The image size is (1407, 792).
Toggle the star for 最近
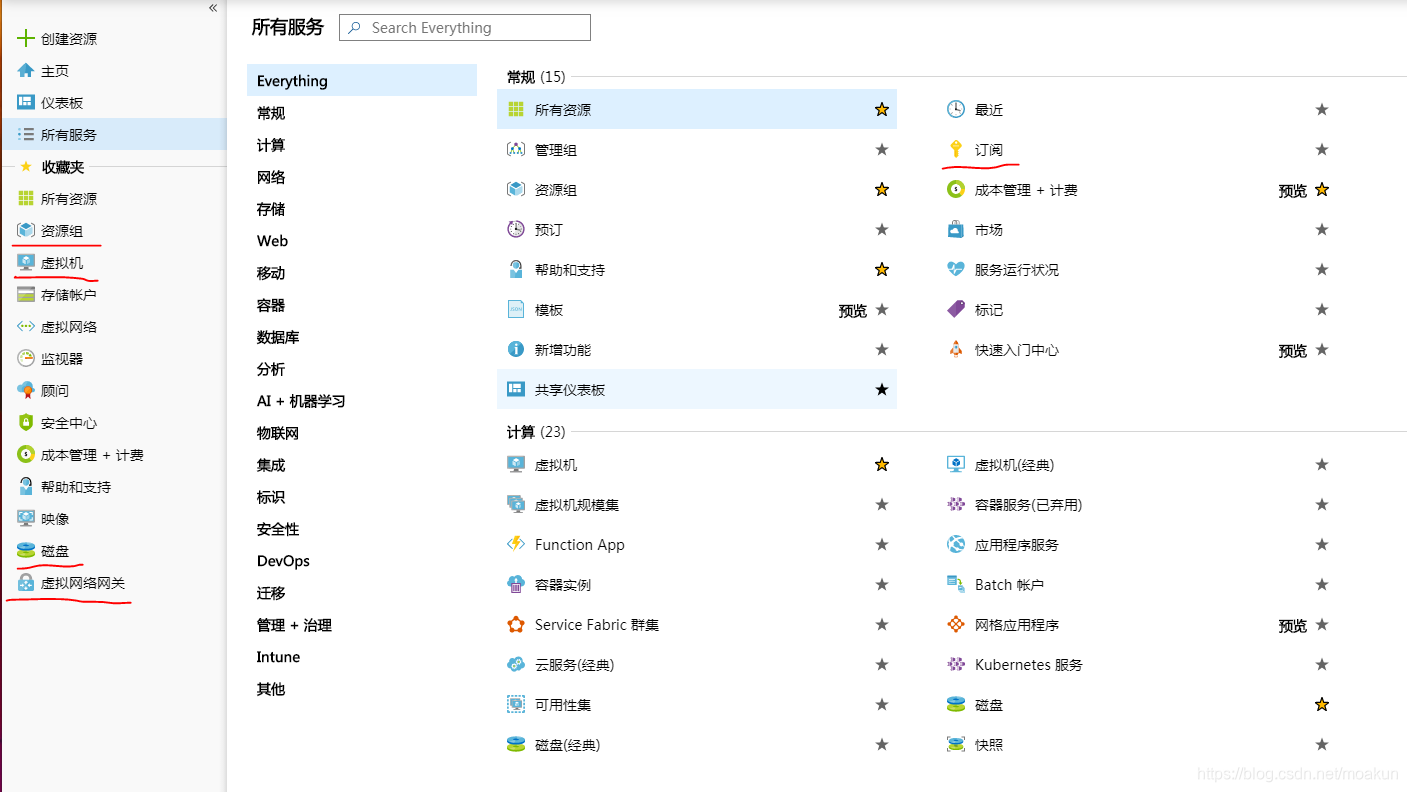pyautogui.click(x=1322, y=109)
